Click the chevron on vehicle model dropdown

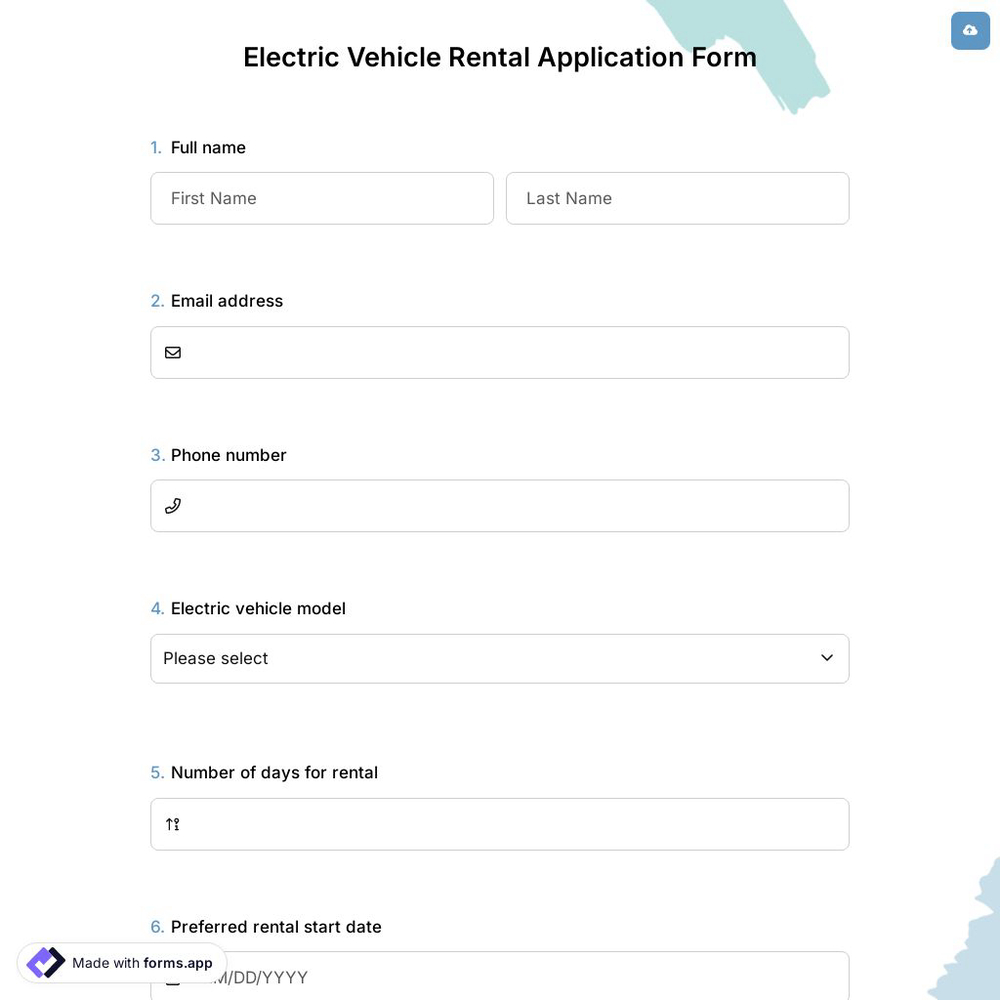coord(826,658)
